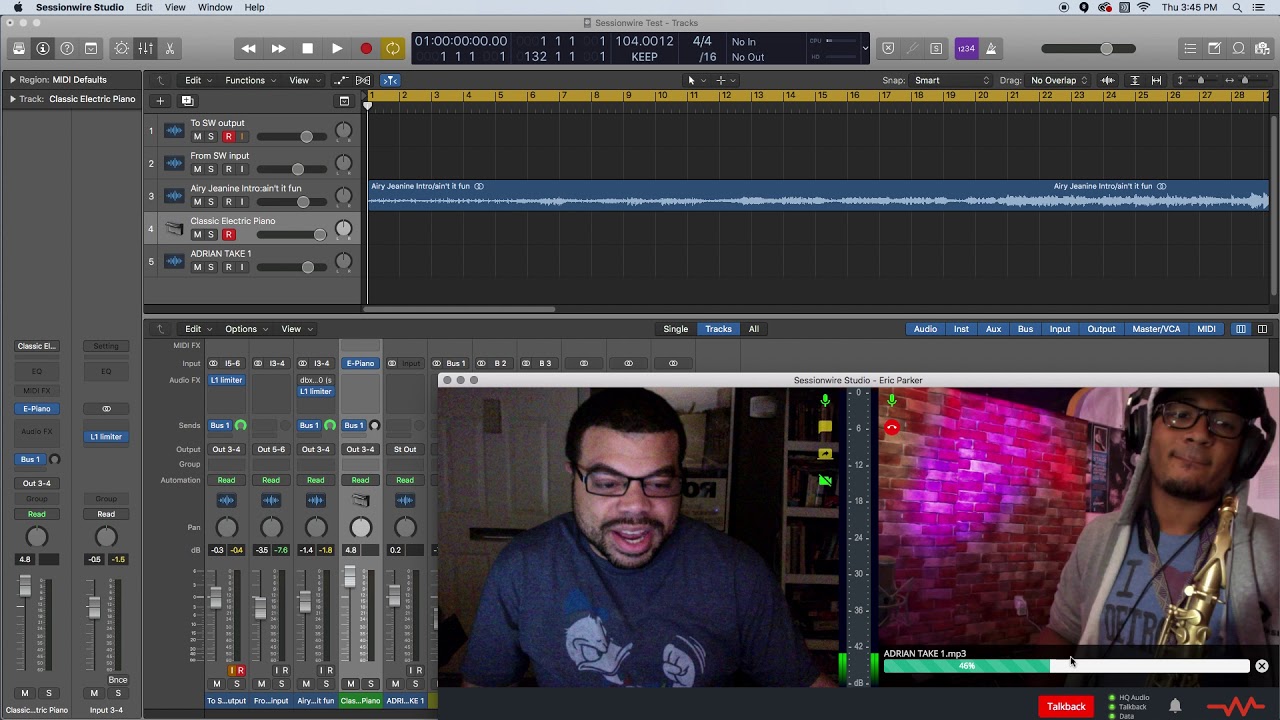
Task: Switch mixer to All view
Action: [x=754, y=329]
